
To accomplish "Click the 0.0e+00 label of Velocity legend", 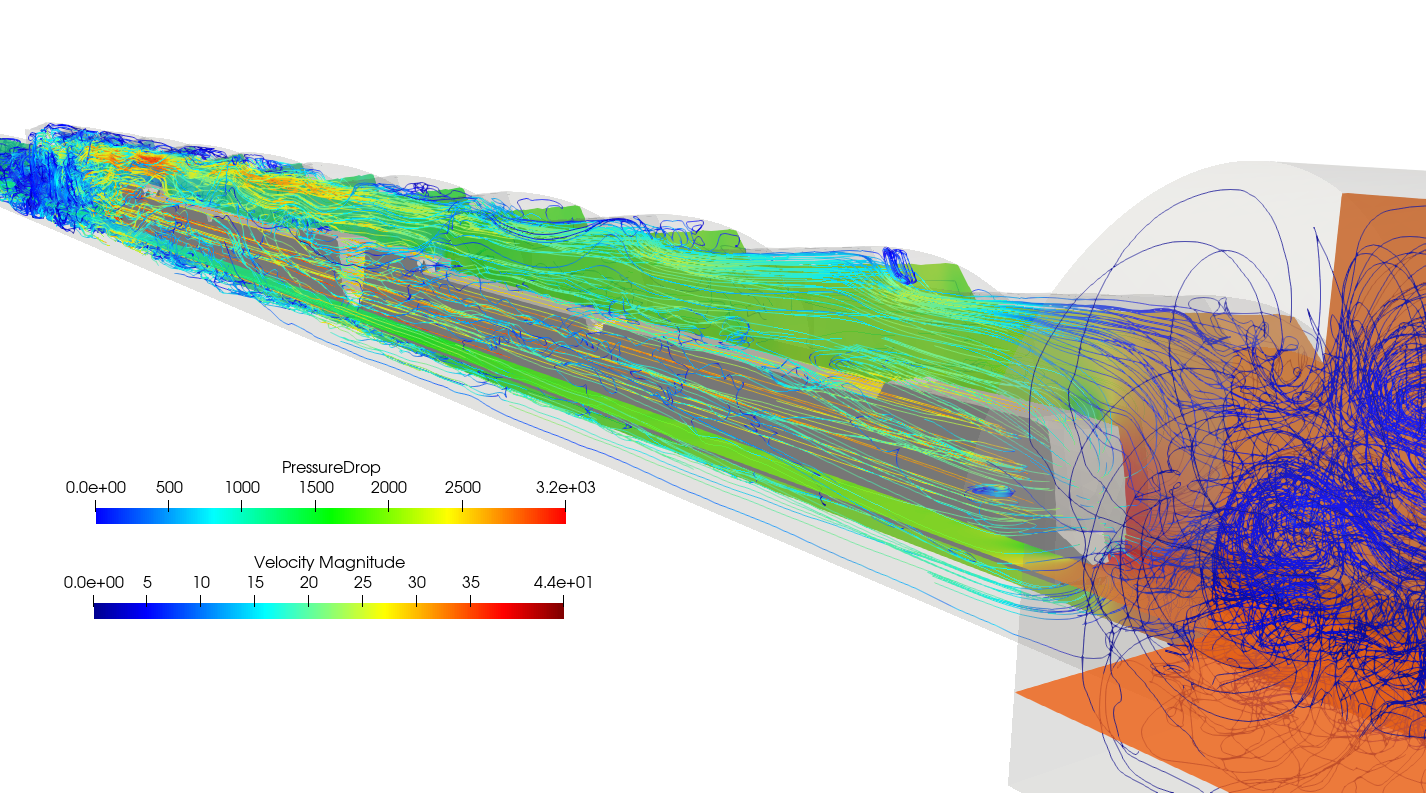I will (x=94, y=582).
